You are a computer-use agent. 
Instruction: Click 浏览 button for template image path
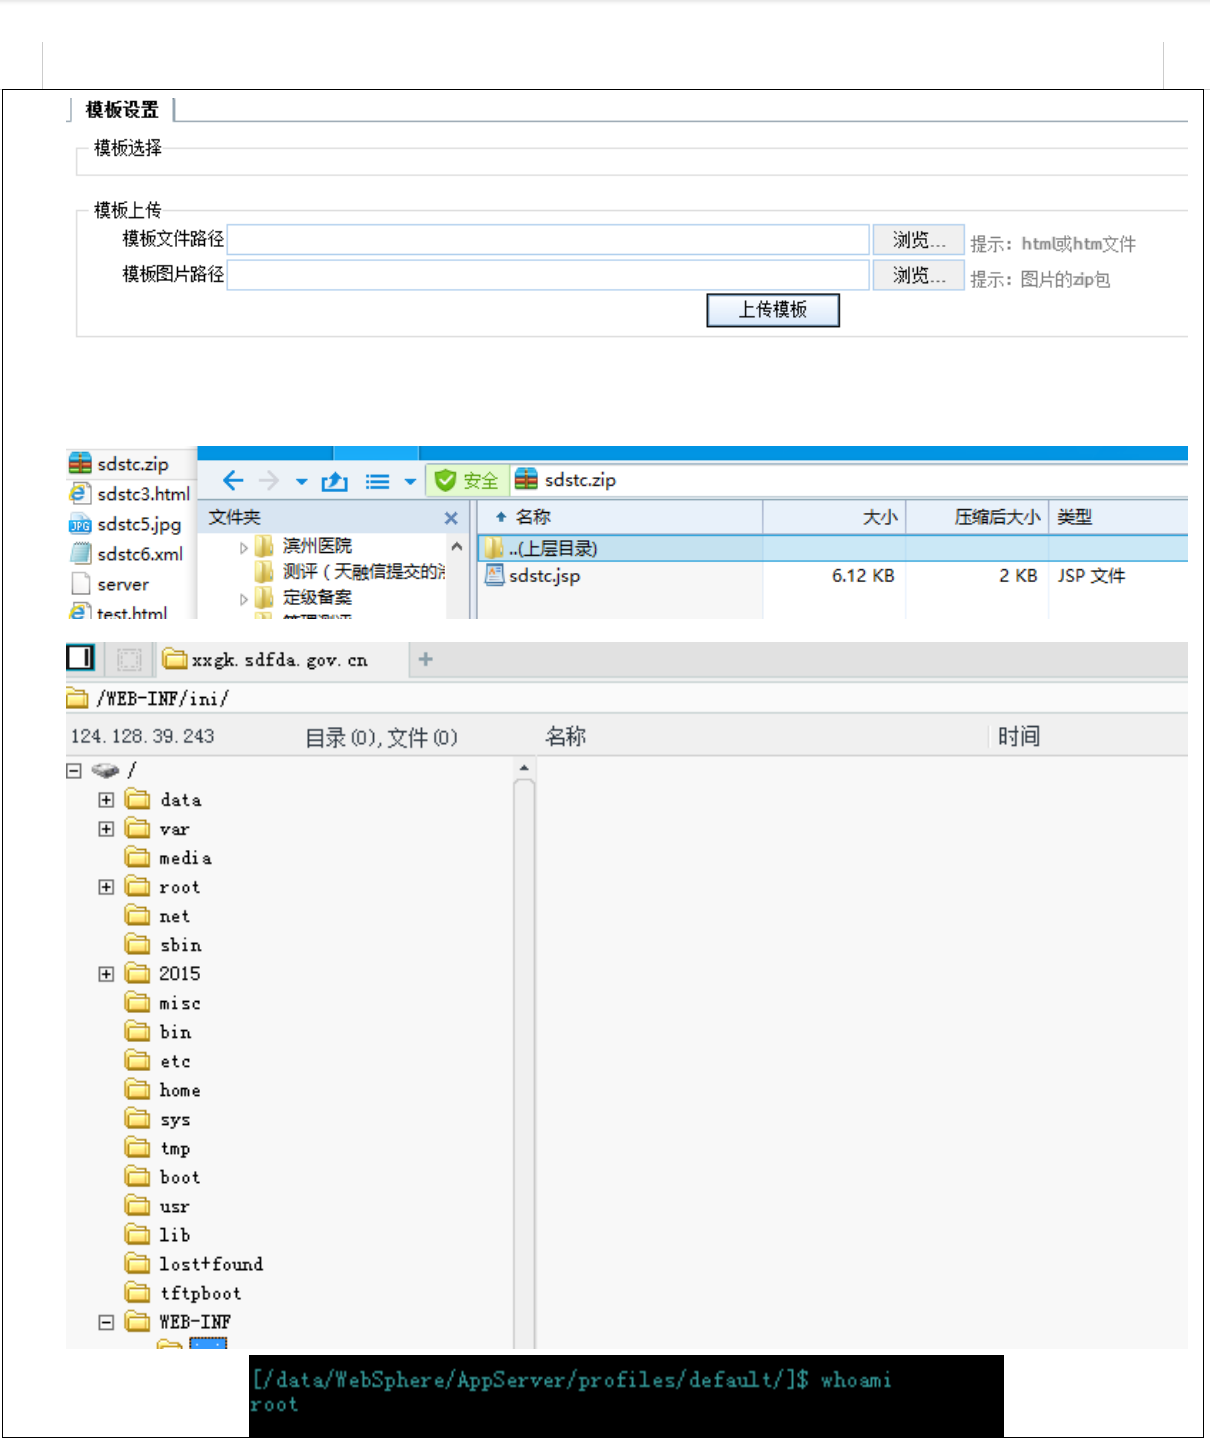click(918, 275)
